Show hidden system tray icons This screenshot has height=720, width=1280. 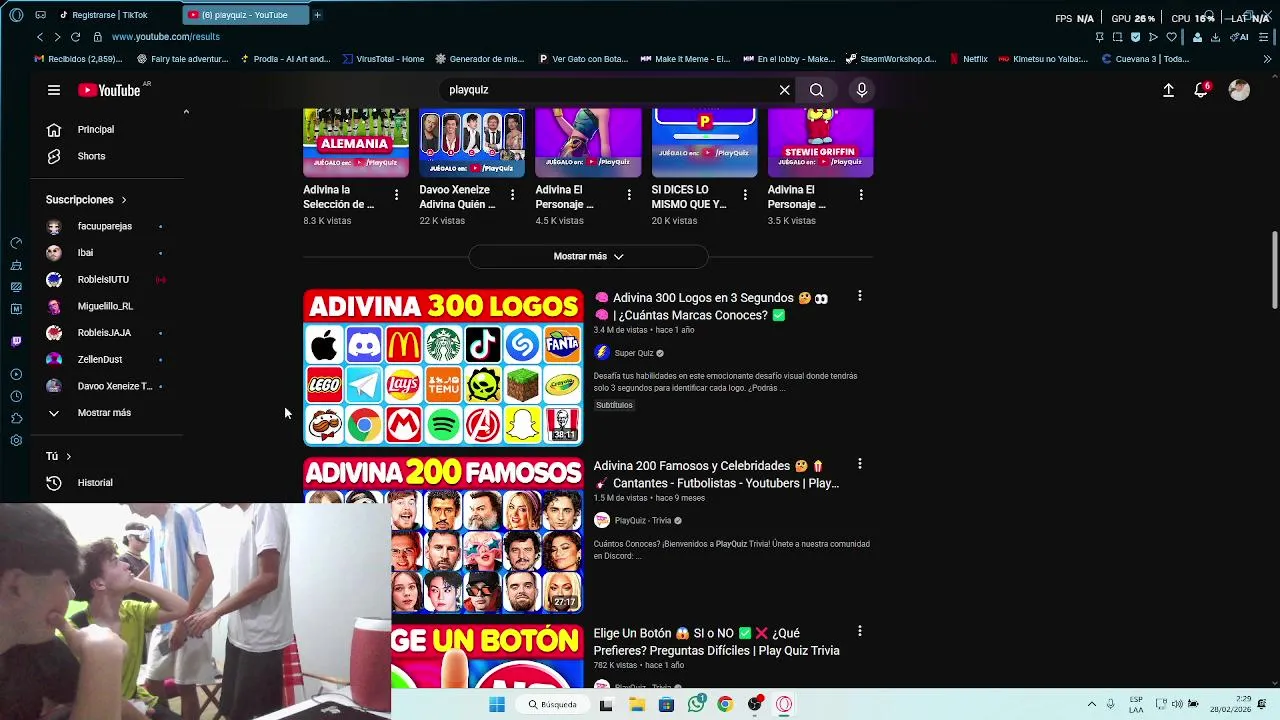click(1092, 704)
